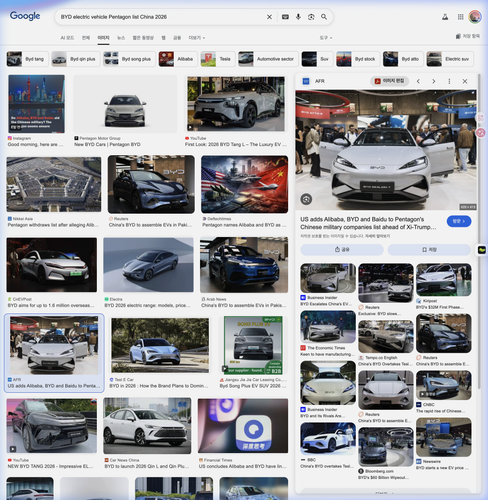Start voice search with the microphone icon
This screenshot has width=488, height=500.
pyautogui.click(x=298, y=17)
